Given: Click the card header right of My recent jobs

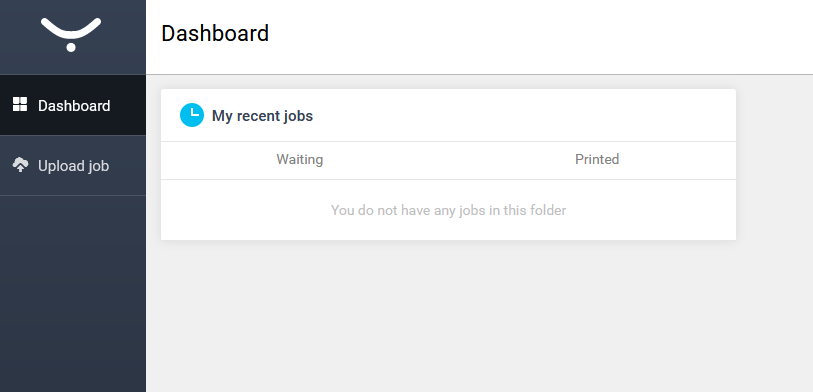Looking at the screenshot, I should tap(524, 115).
